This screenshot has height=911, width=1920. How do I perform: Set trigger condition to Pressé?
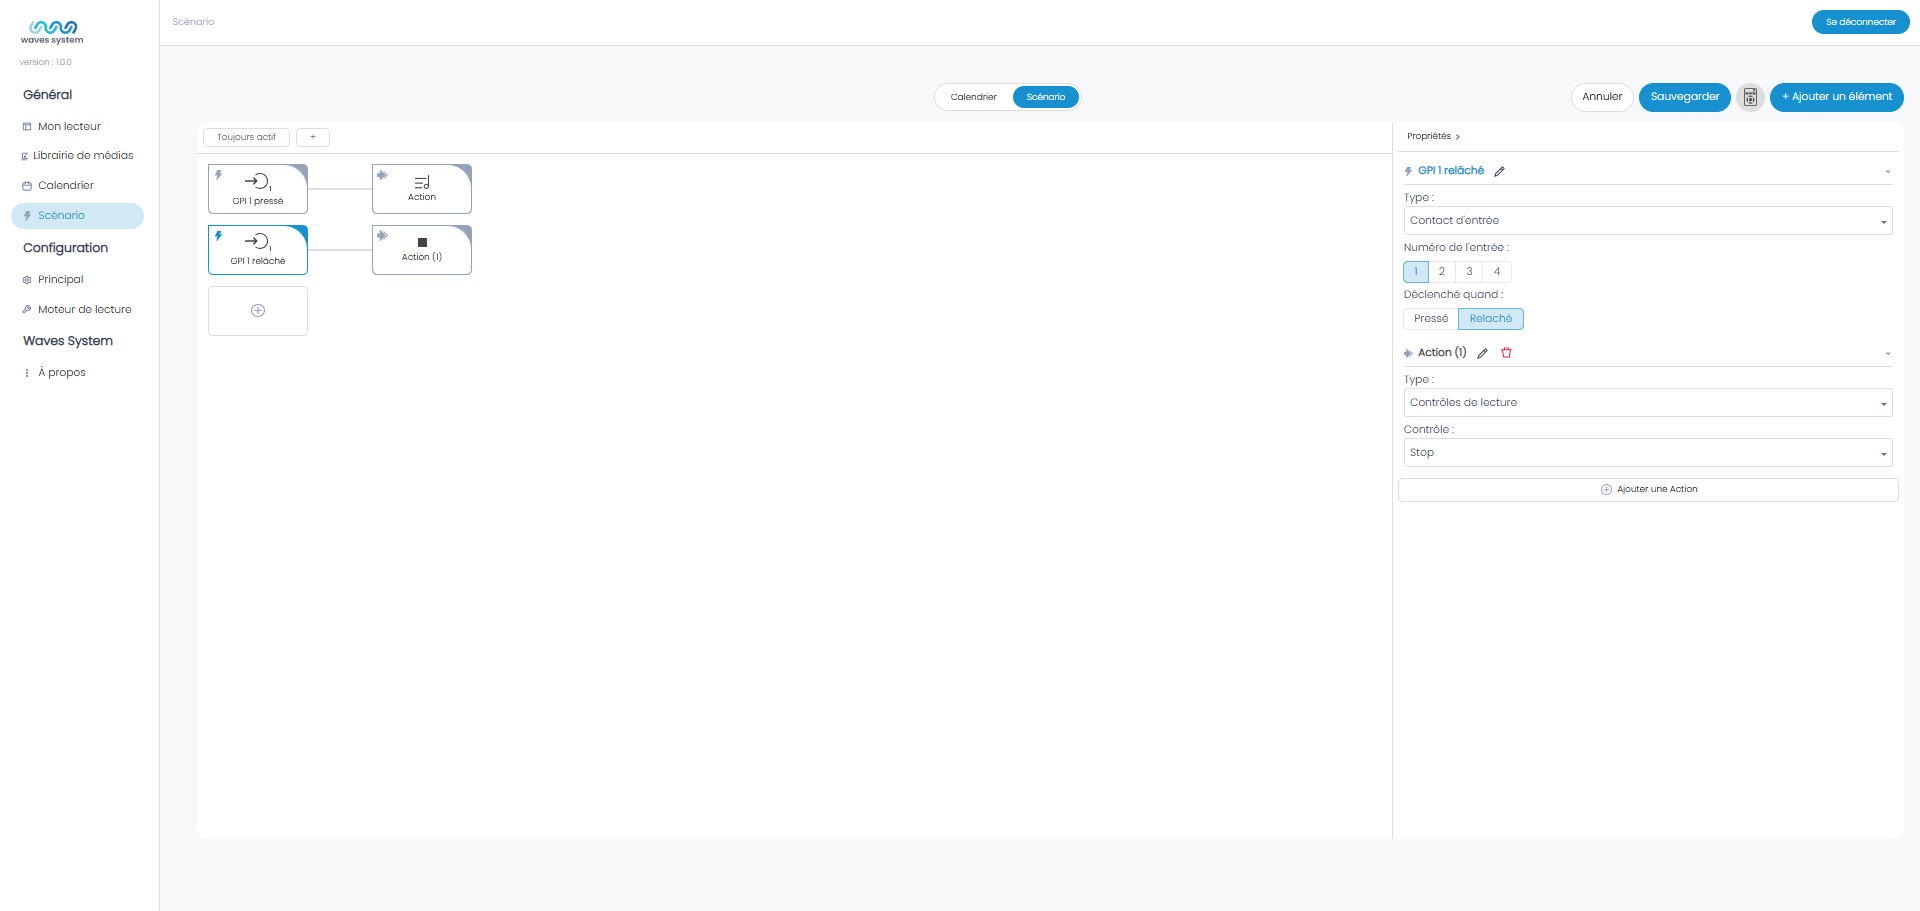[1431, 319]
